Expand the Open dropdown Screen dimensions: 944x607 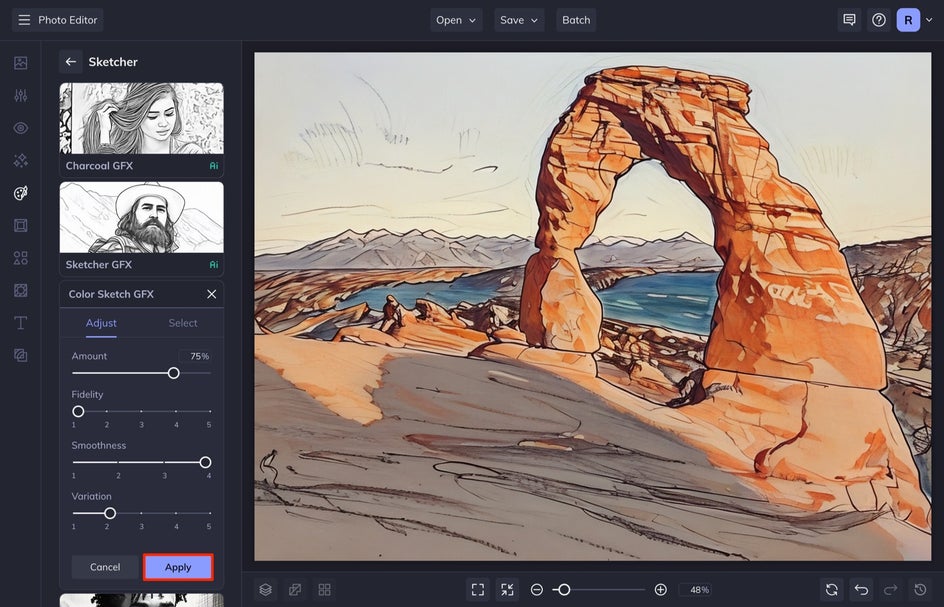click(456, 20)
